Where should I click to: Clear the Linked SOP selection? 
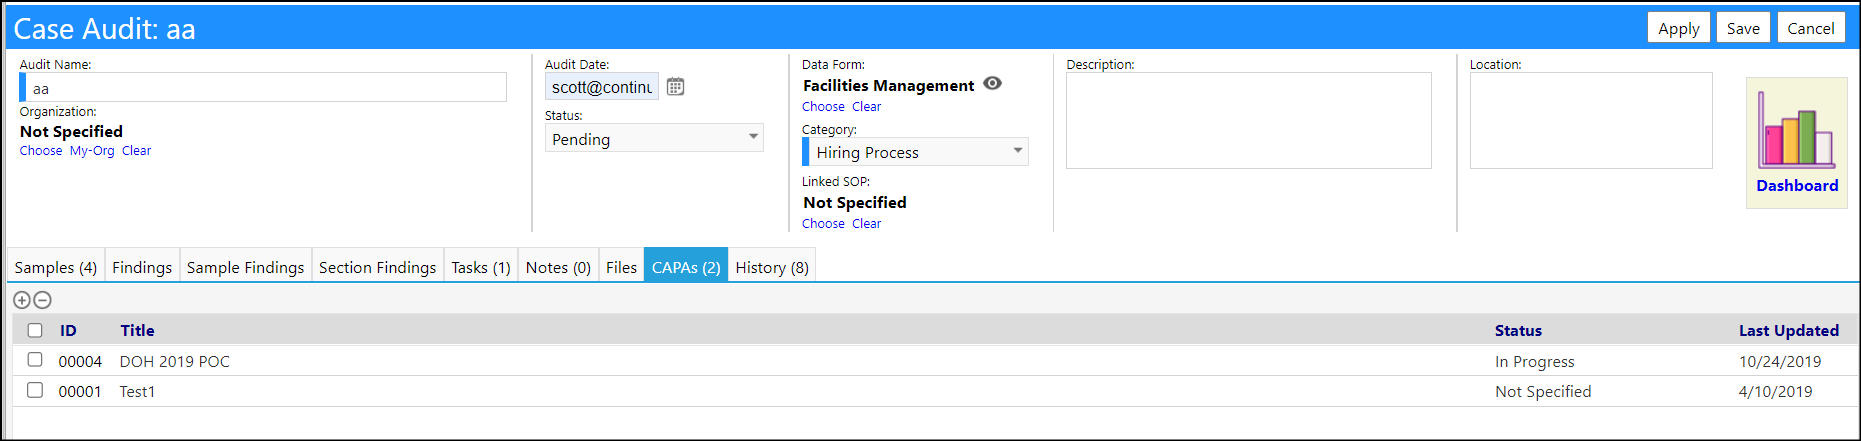pyautogui.click(x=866, y=224)
